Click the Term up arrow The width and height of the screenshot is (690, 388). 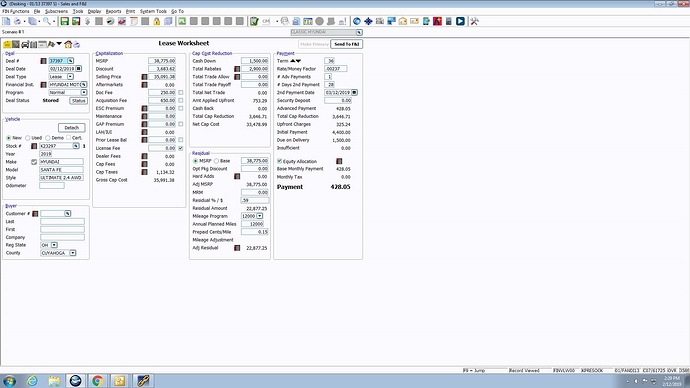pyautogui.click(x=293, y=61)
